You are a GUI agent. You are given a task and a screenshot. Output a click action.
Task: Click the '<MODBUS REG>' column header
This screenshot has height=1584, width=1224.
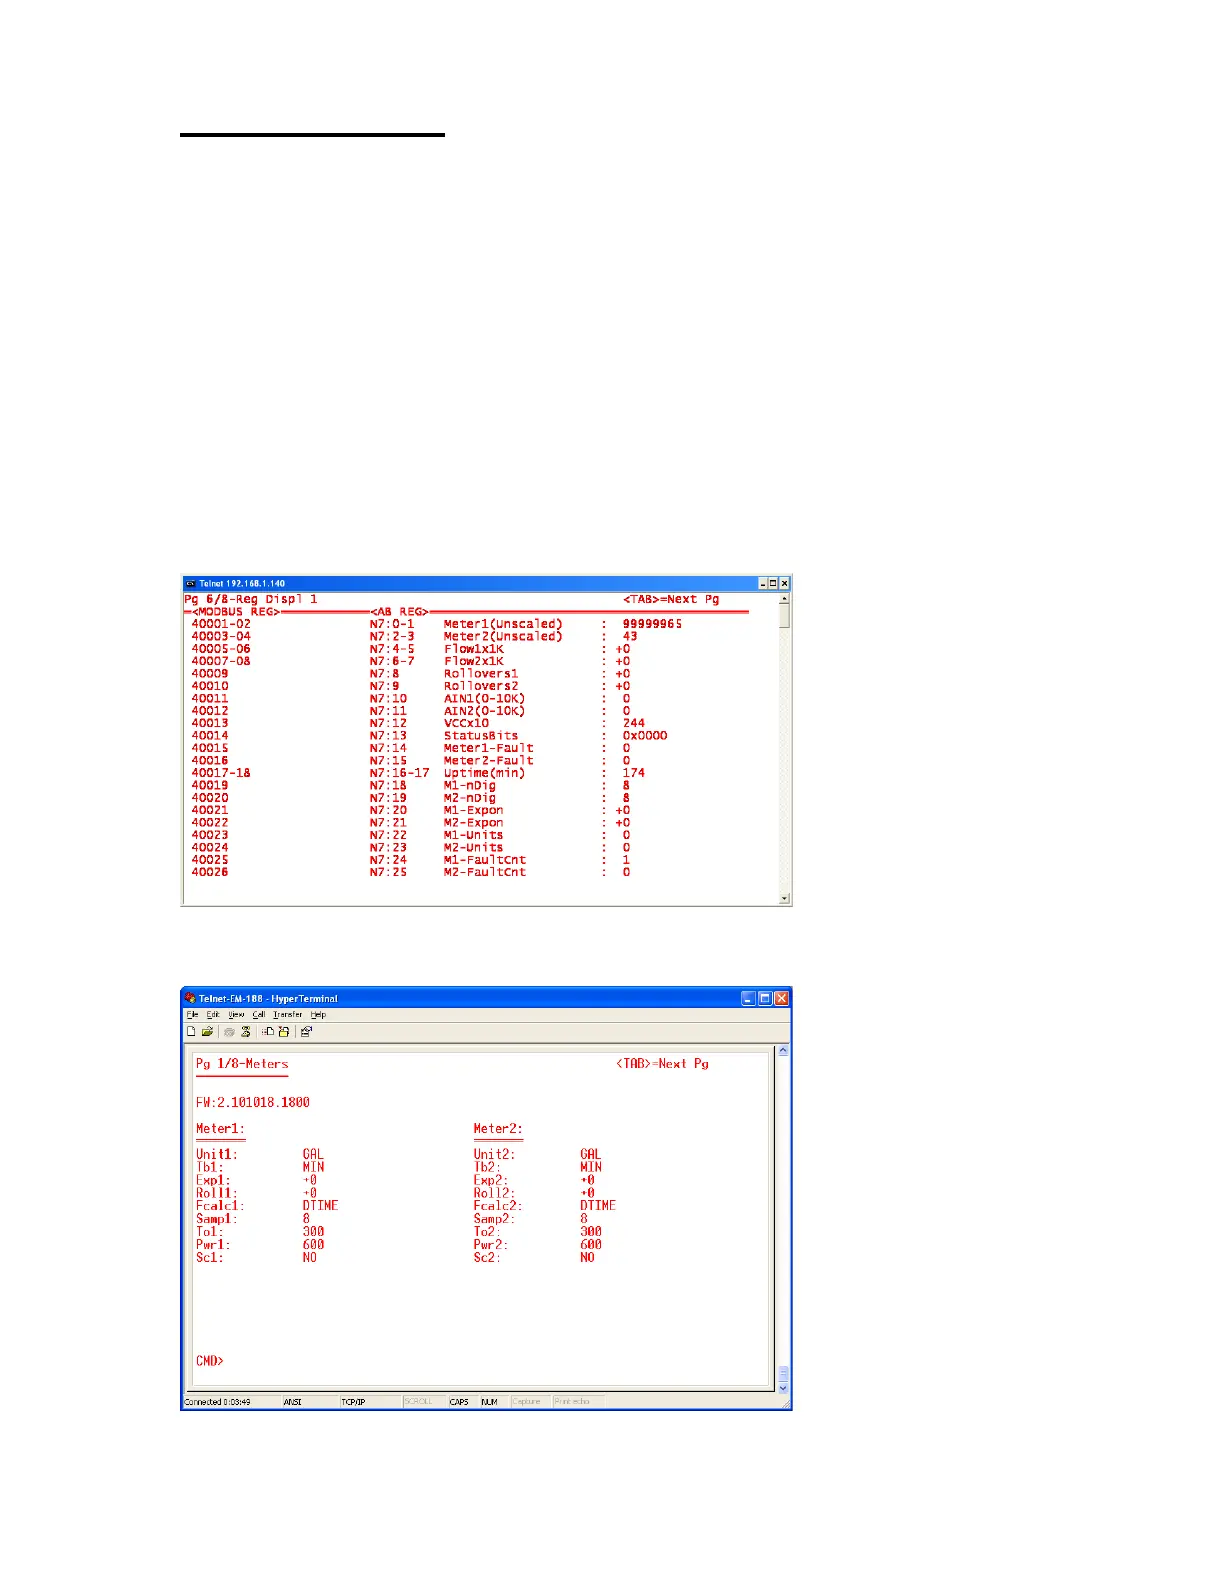[236, 611]
